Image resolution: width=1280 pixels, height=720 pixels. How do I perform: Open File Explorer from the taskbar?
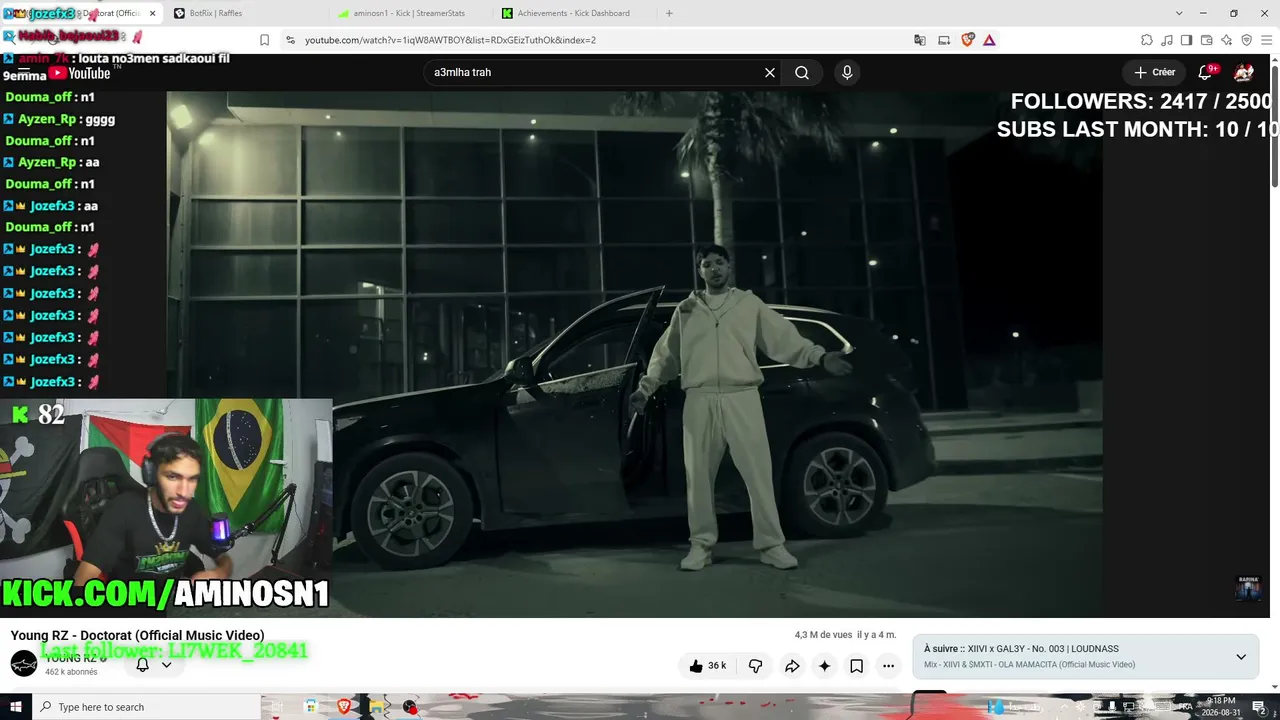pyautogui.click(x=377, y=707)
